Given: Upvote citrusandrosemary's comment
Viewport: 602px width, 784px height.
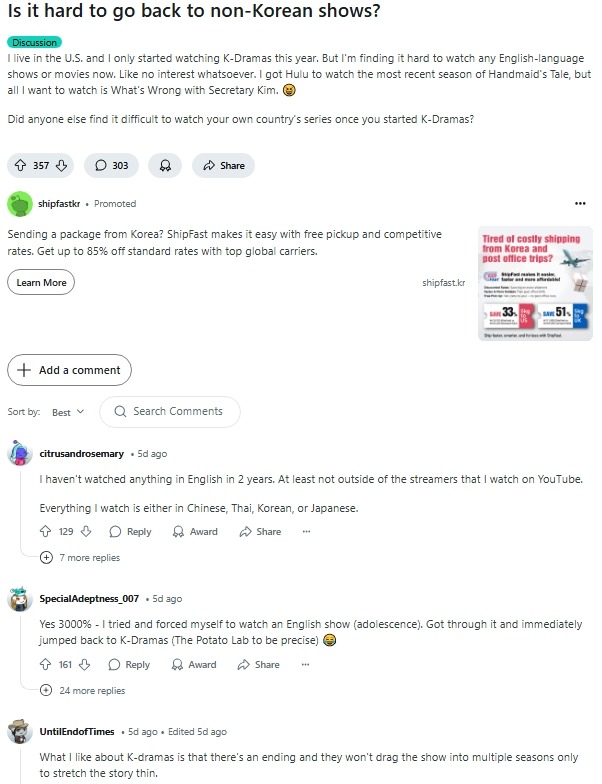Looking at the screenshot, I should (46, 531).
